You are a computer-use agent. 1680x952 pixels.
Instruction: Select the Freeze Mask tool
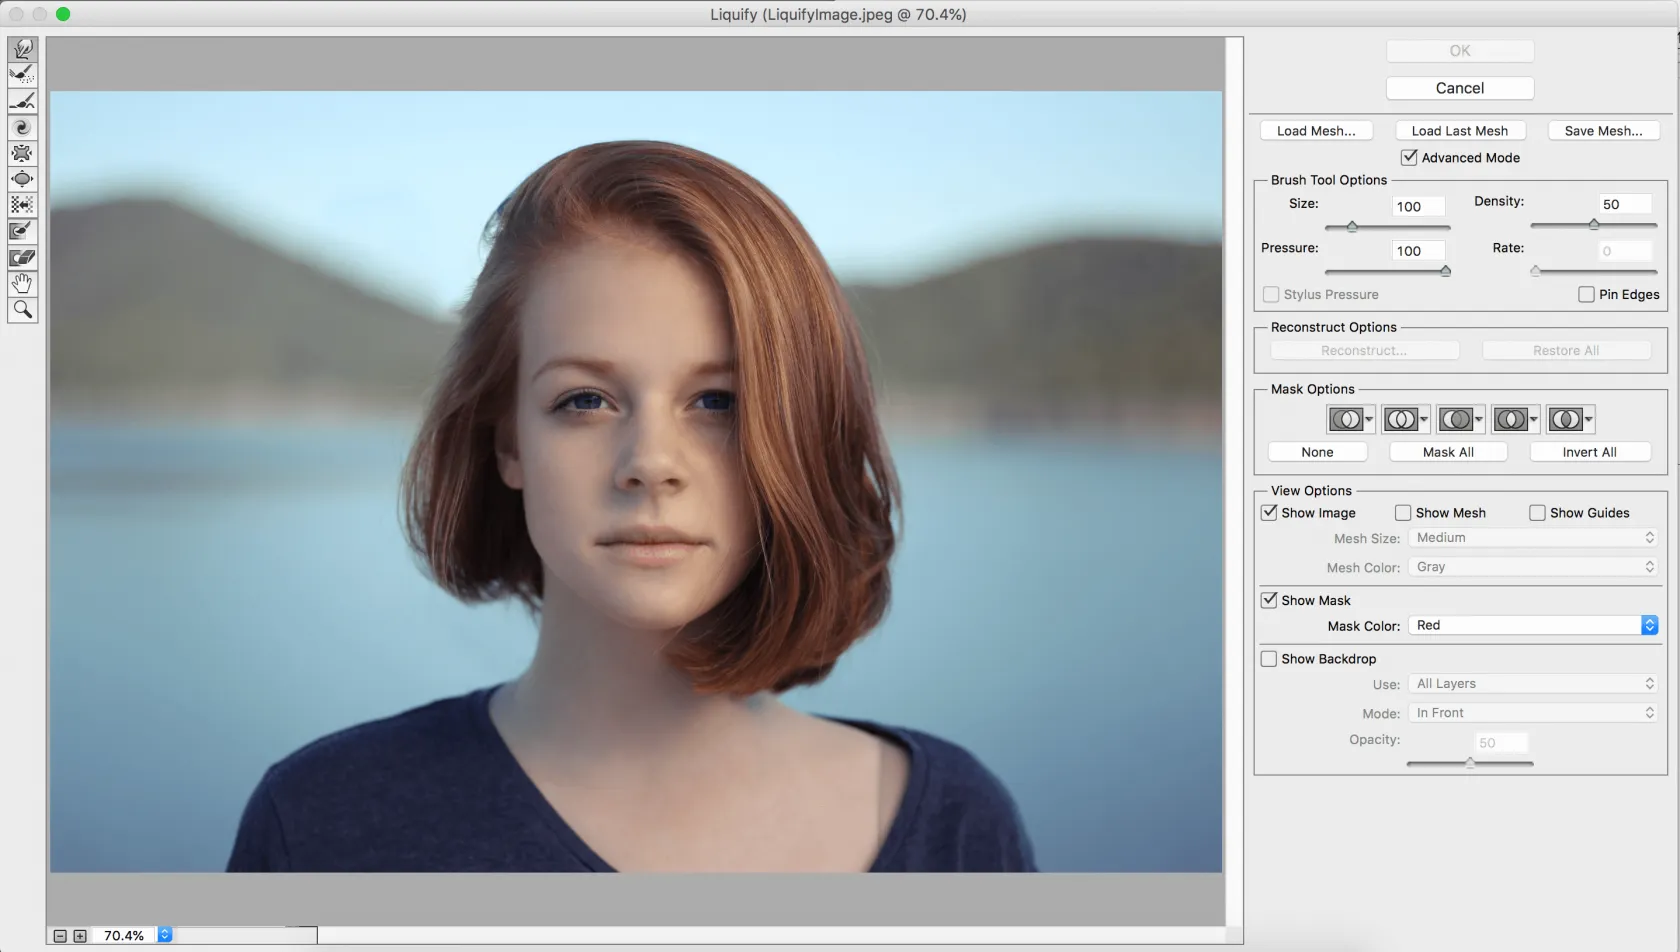point(22,231)
